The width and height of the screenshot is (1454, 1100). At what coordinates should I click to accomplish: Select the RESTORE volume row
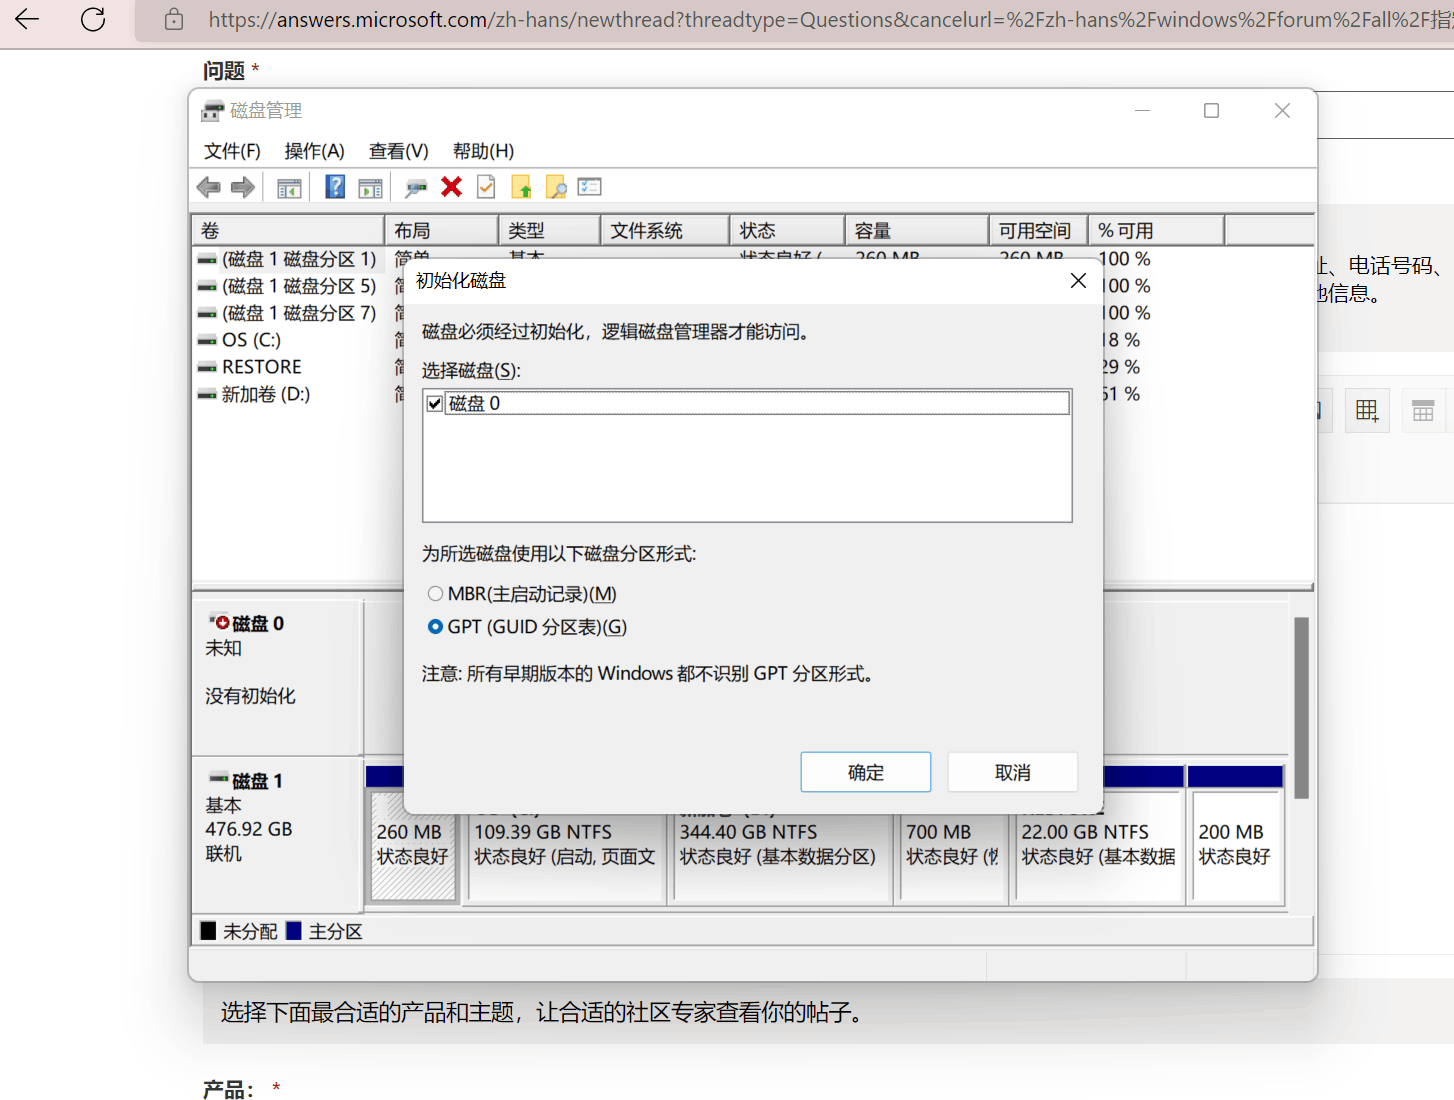tap(250, 367)
